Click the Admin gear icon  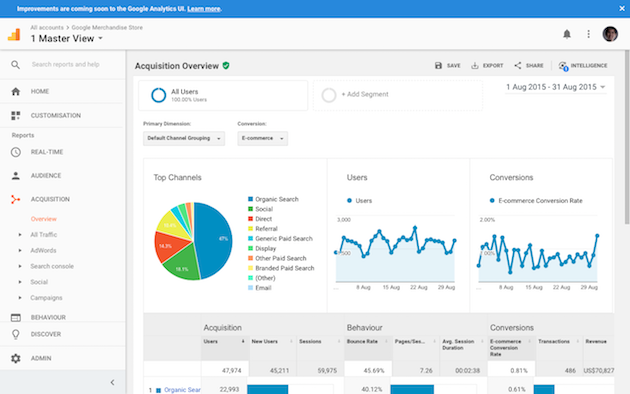[16, 358]
